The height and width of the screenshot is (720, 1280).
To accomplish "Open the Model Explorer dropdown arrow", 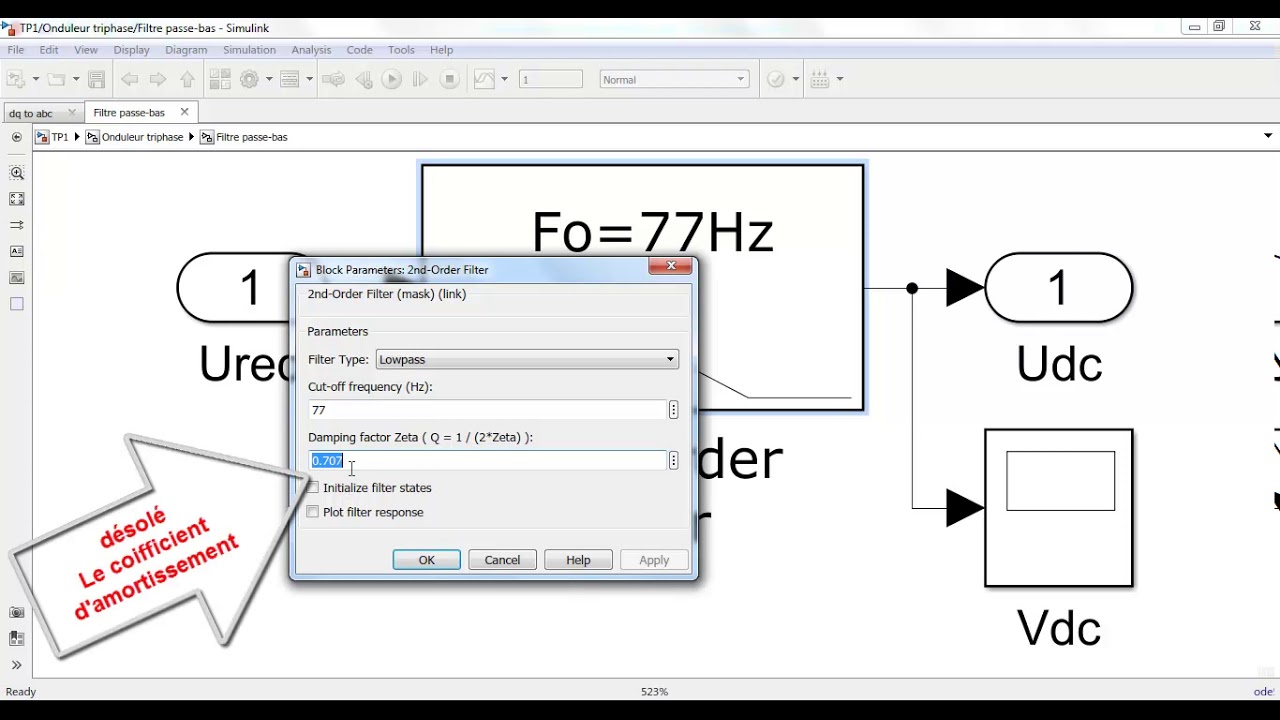I will tap(309, 79).
